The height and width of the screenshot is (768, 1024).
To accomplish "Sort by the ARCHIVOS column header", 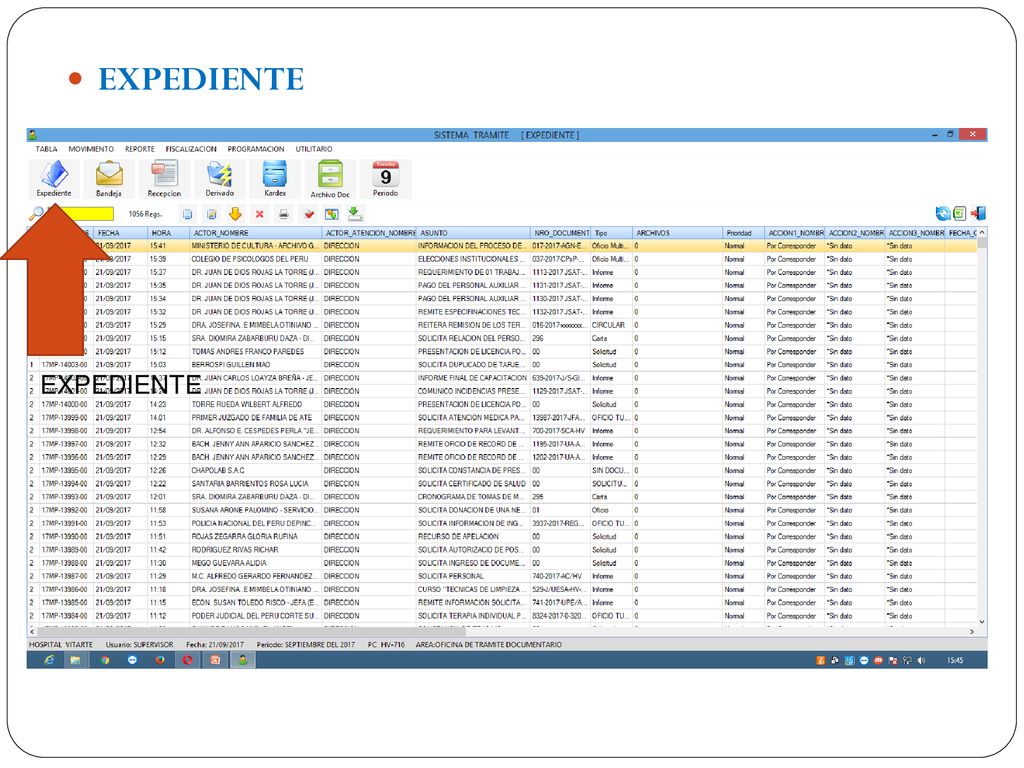I will click(x=677, y=232).
